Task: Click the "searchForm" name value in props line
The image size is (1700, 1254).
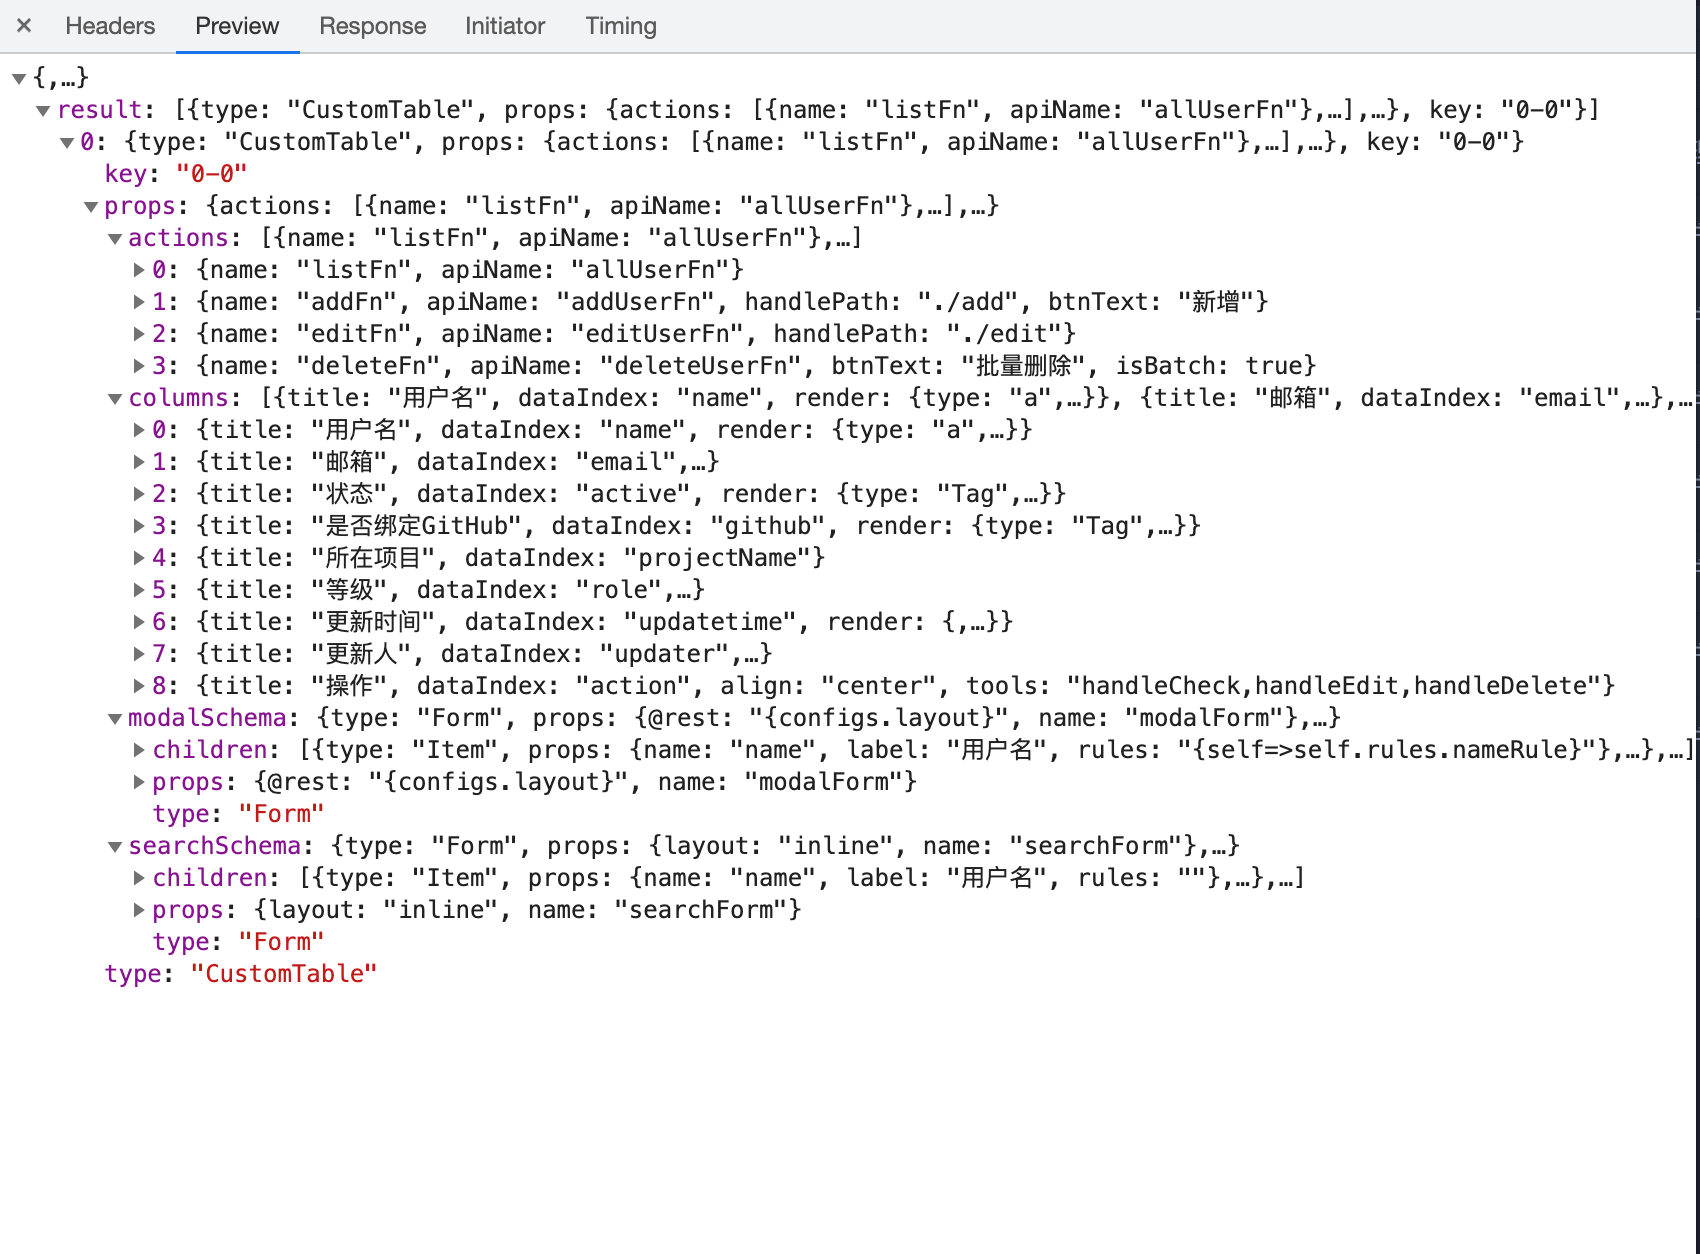Action: tap(701, 910)
